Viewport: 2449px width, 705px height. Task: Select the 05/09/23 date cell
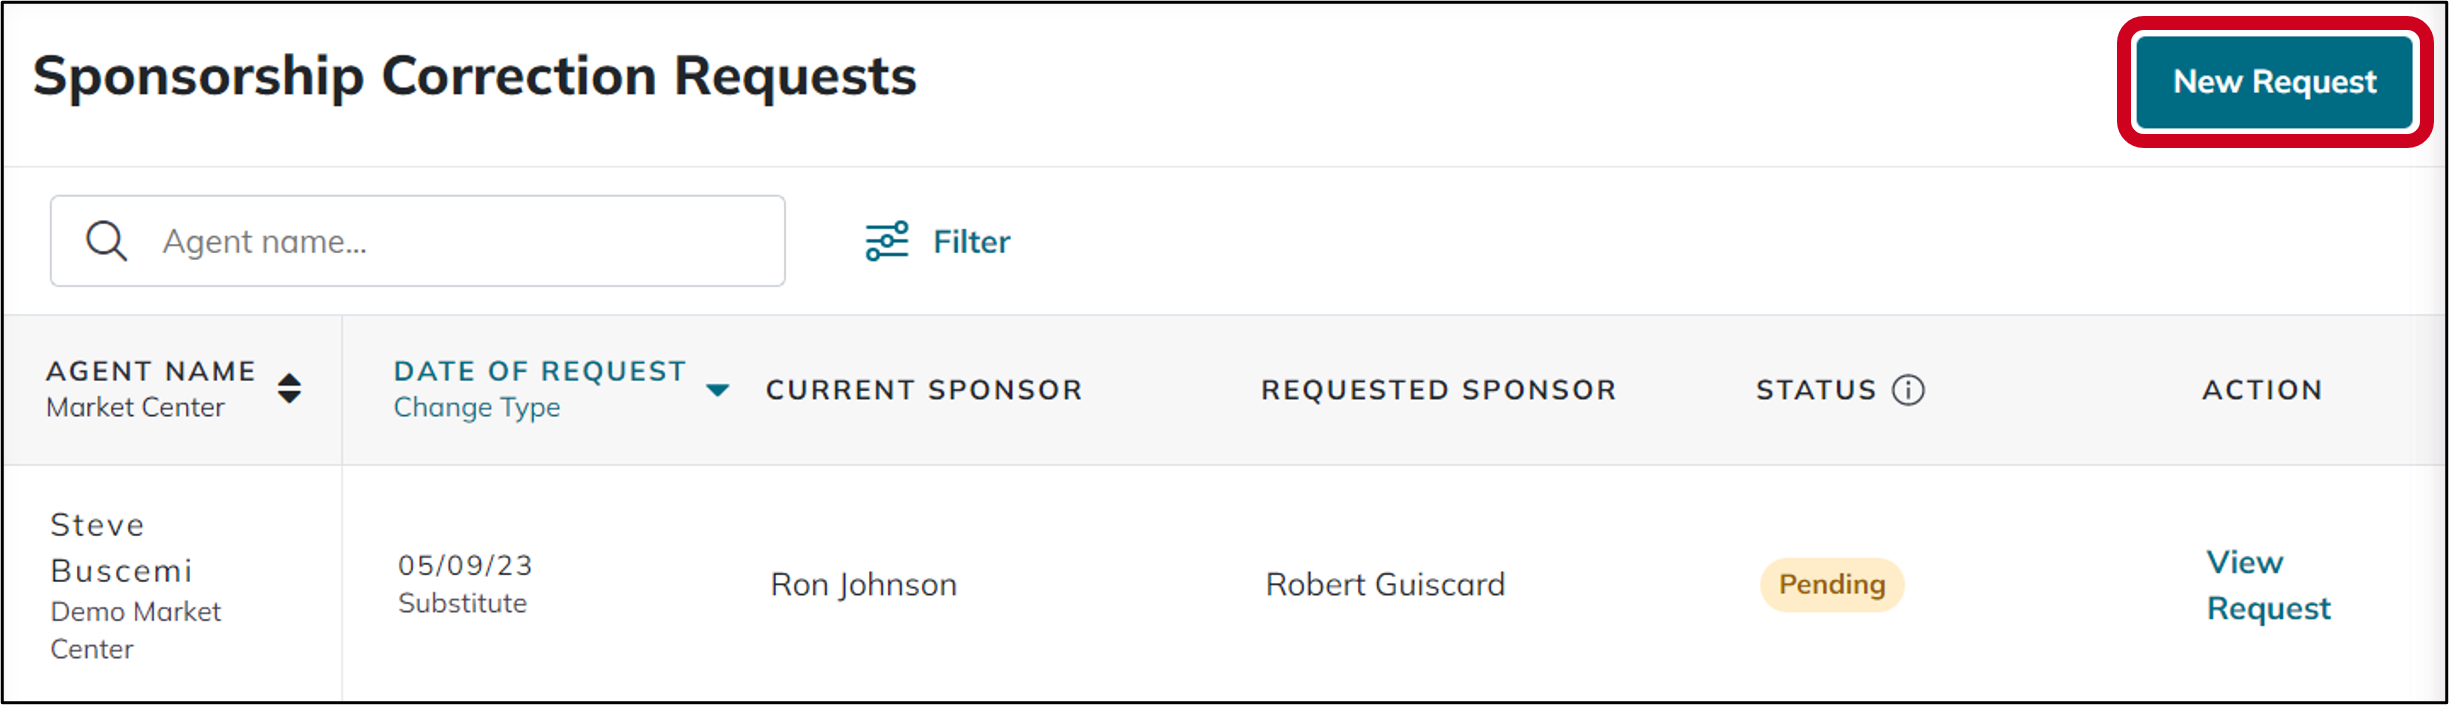pos(465,565)
